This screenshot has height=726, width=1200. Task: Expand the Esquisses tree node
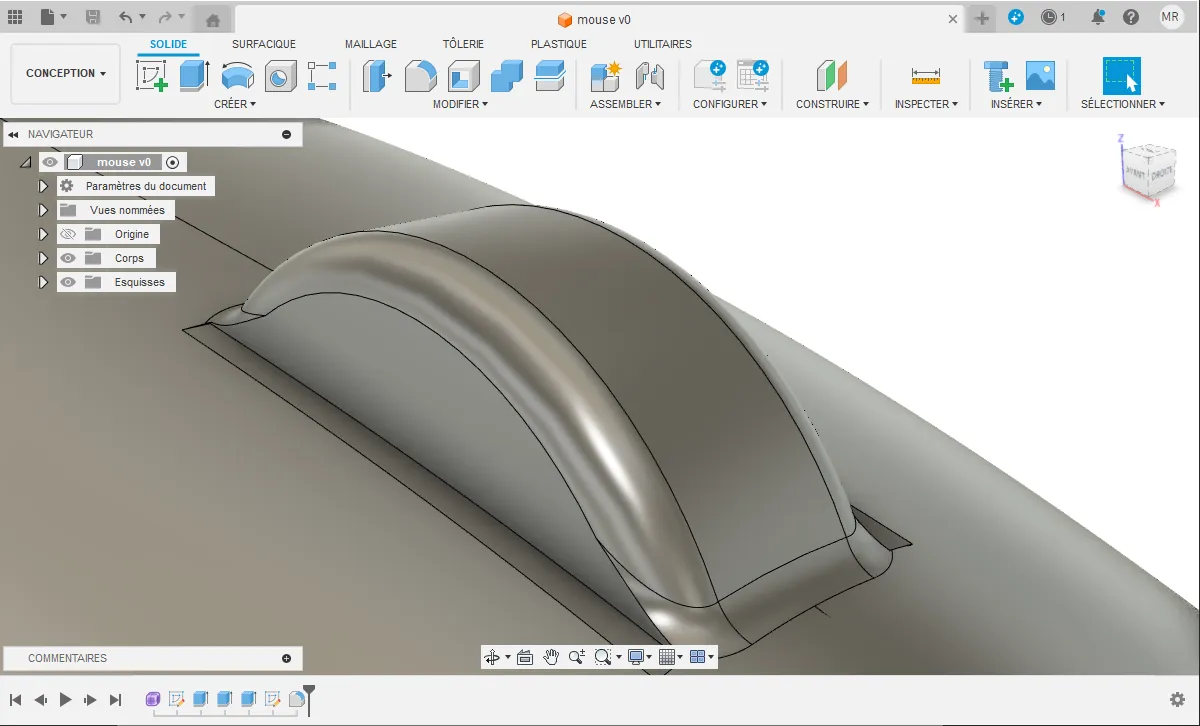coord(43,282)
